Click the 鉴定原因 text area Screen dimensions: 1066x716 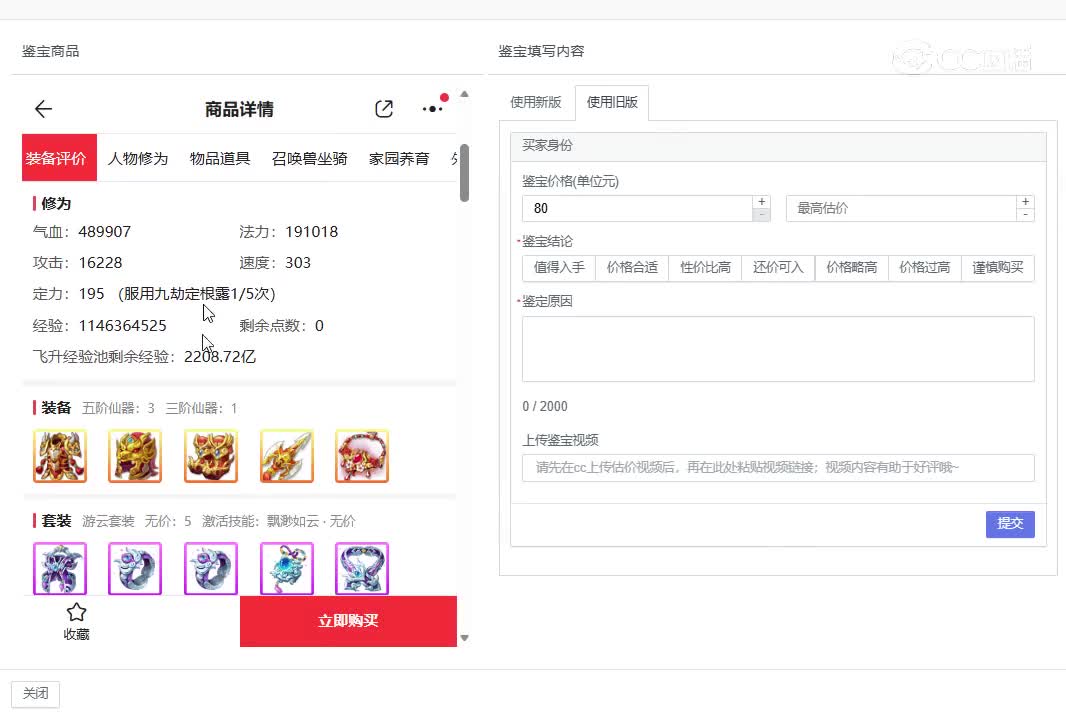click(778, 349)
